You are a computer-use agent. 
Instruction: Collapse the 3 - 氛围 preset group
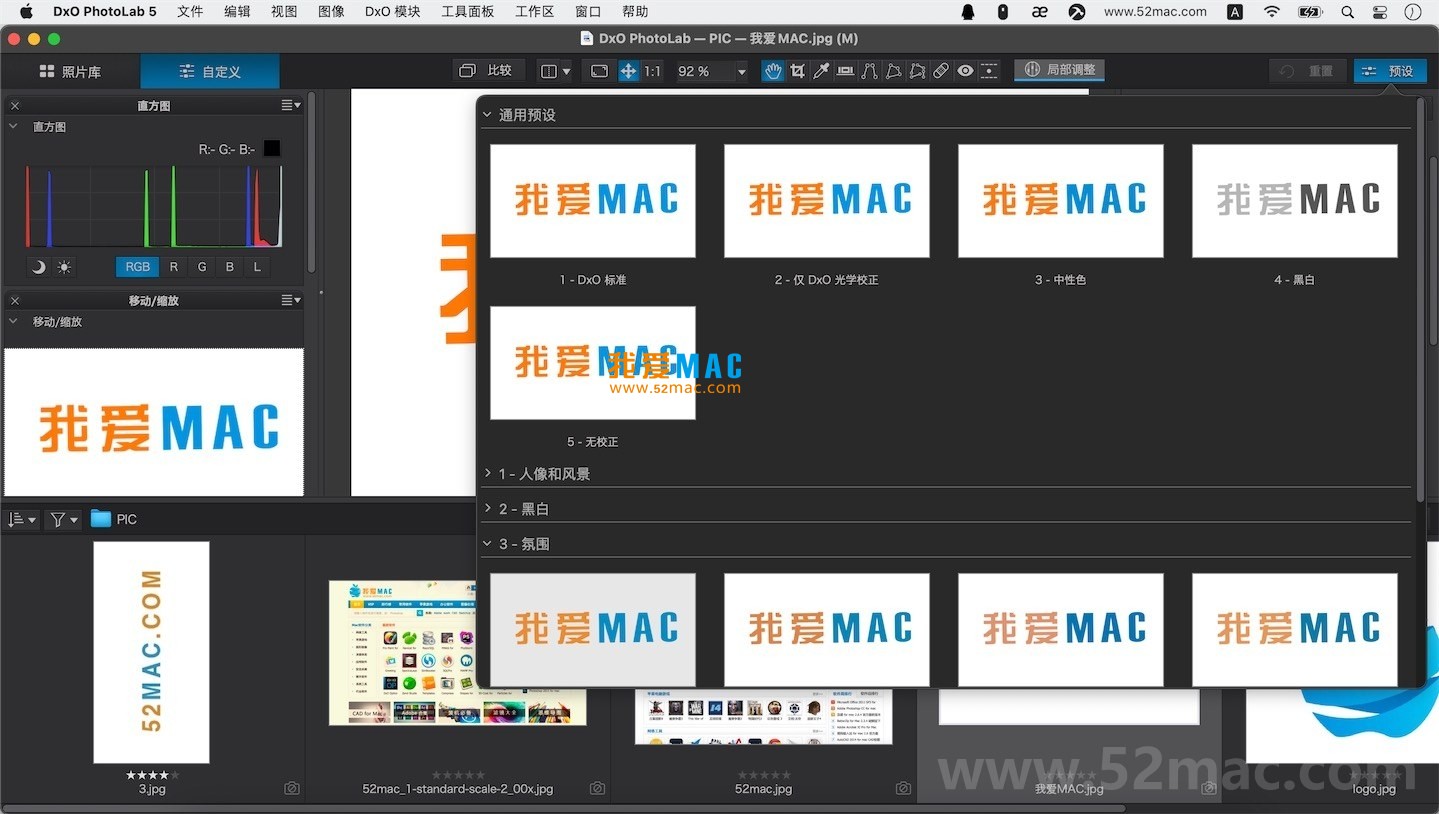pos(488,543)
